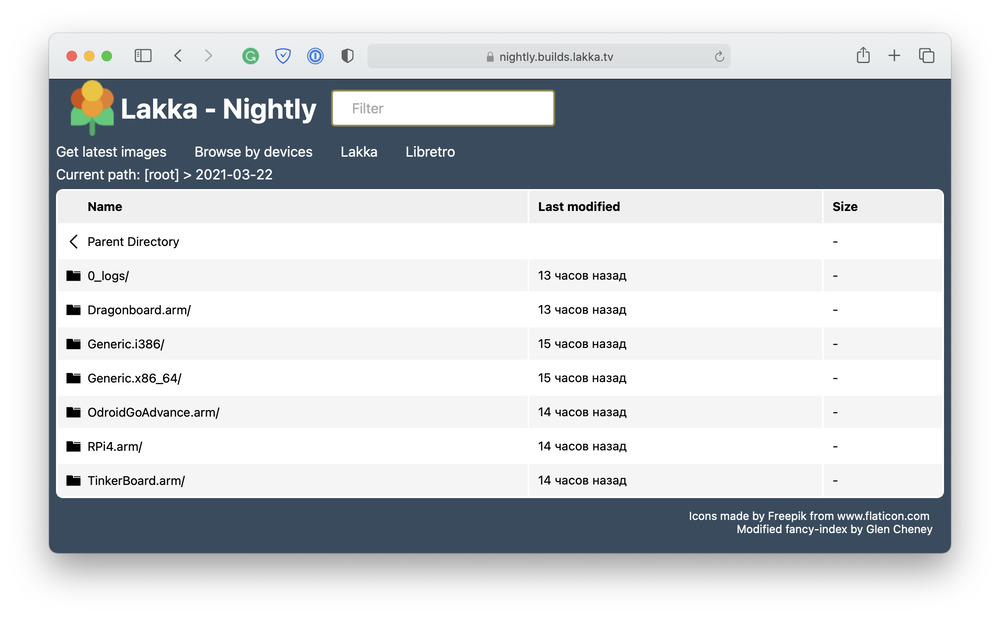
Task: Open the Share button in Safari
Action: click(x=863, y=55)
